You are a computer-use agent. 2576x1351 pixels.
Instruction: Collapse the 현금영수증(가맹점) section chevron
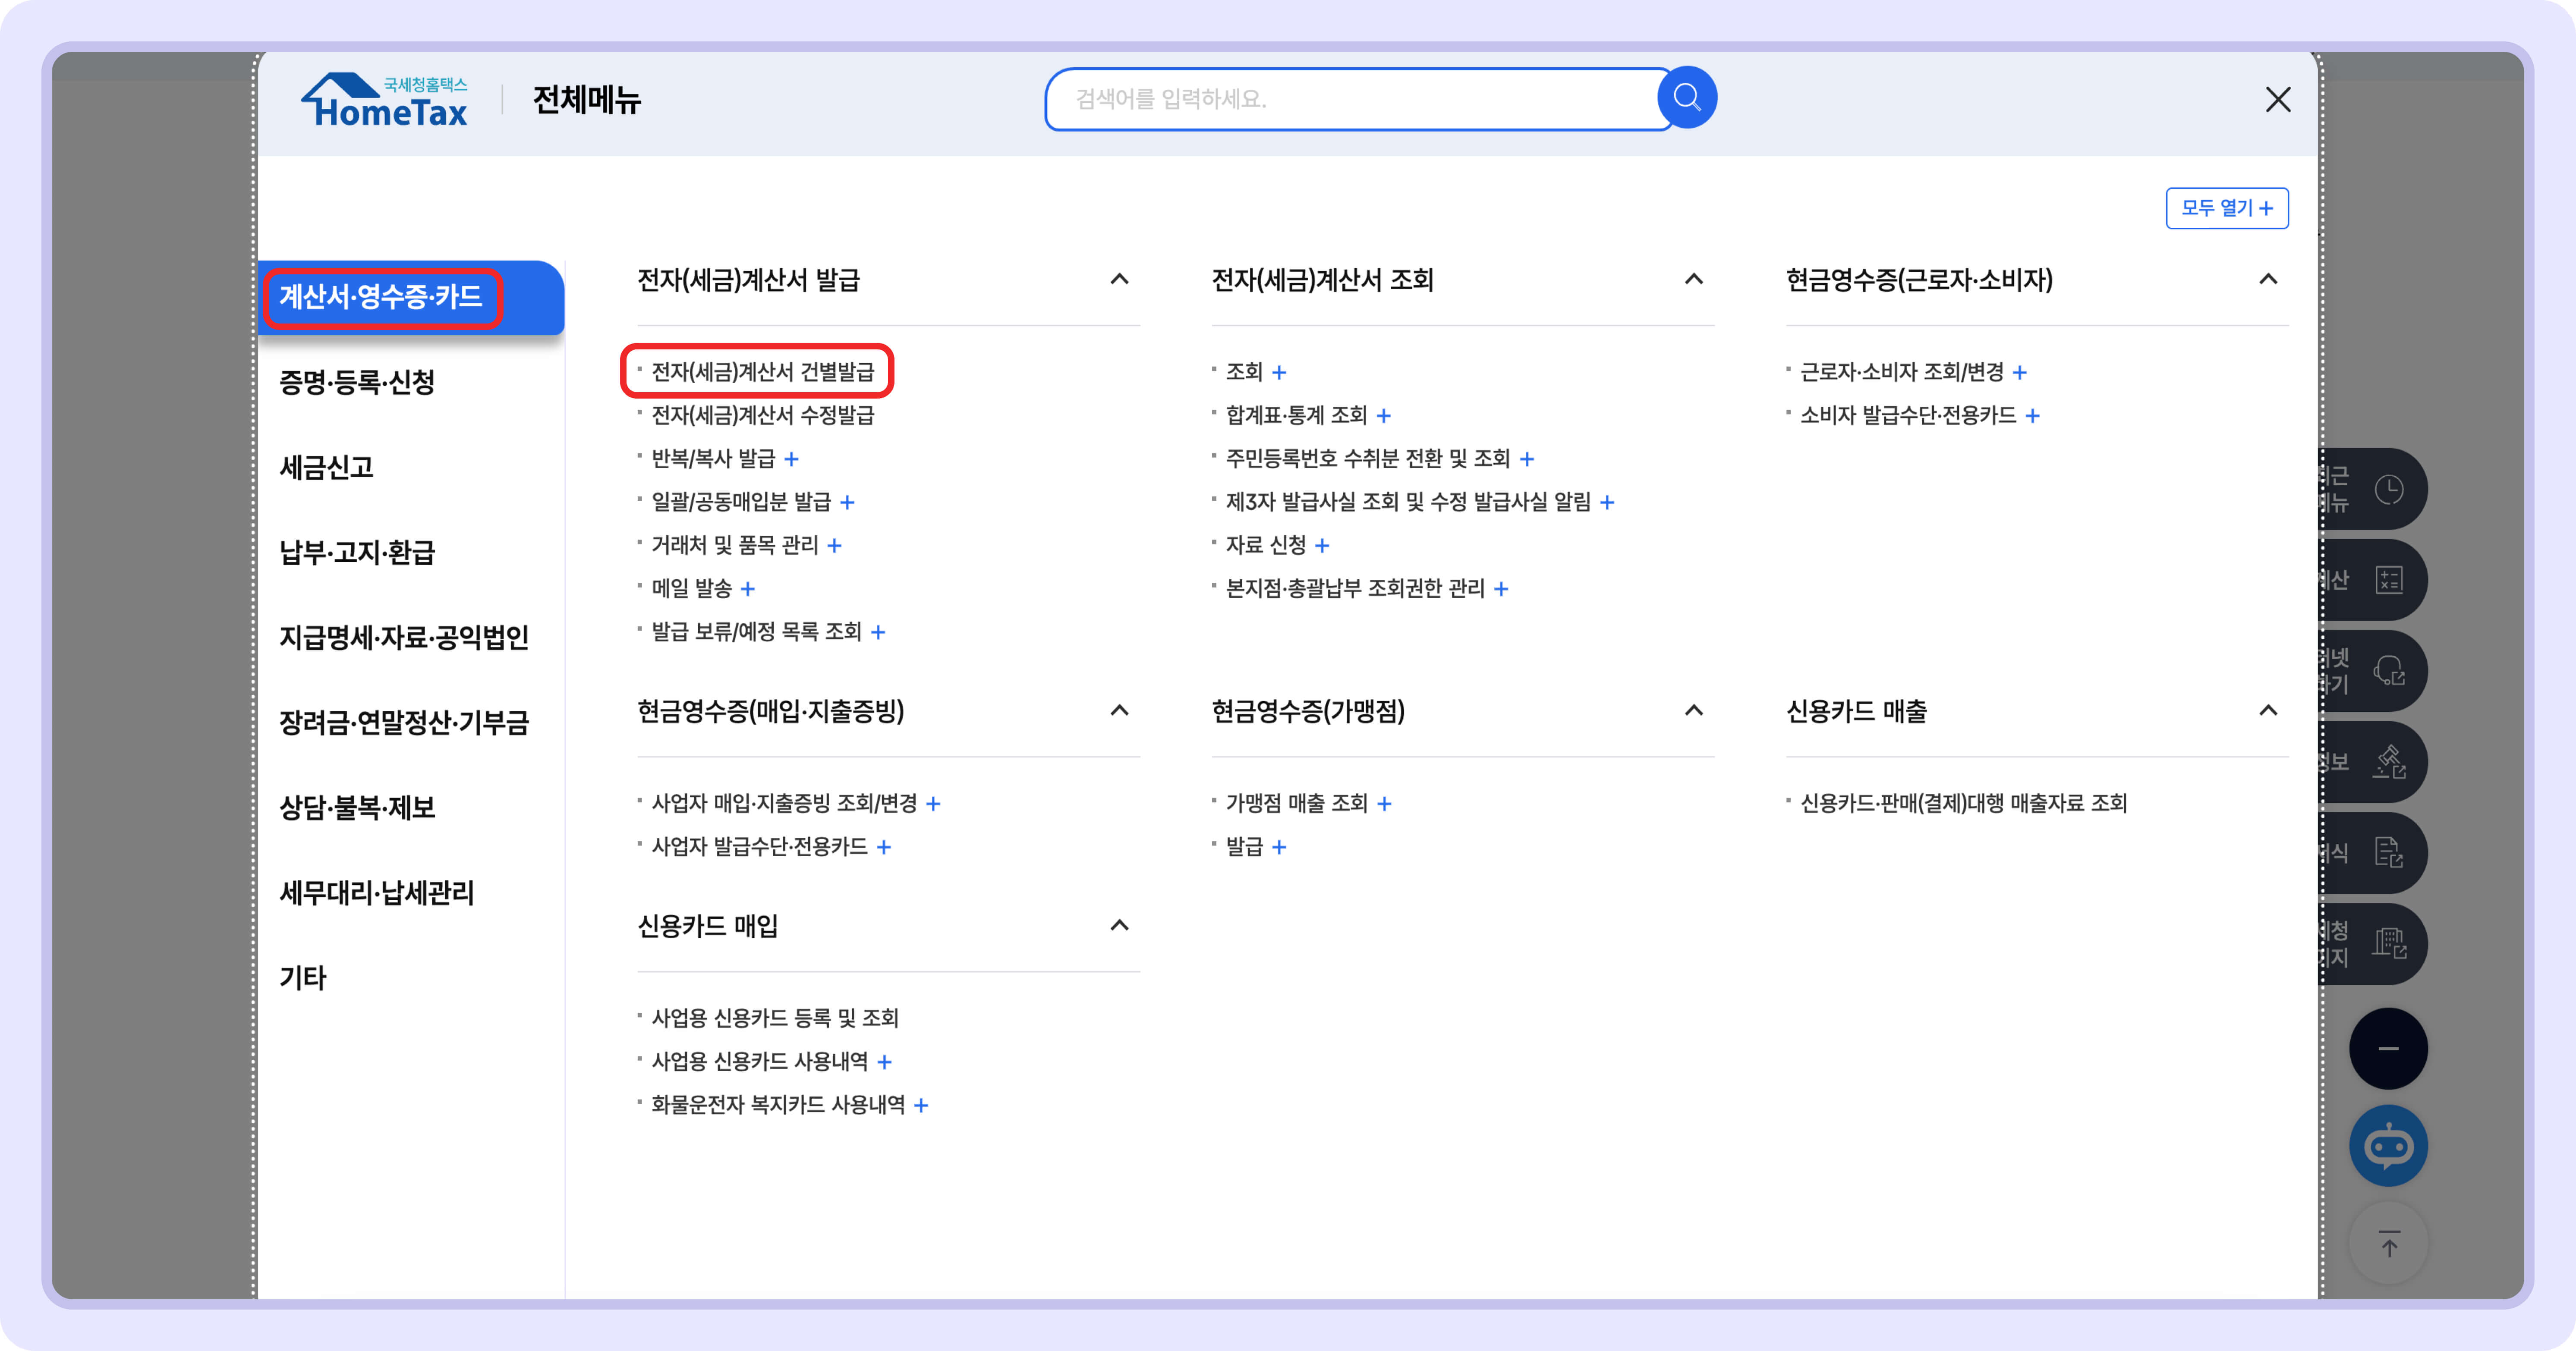coord(1693,711)
